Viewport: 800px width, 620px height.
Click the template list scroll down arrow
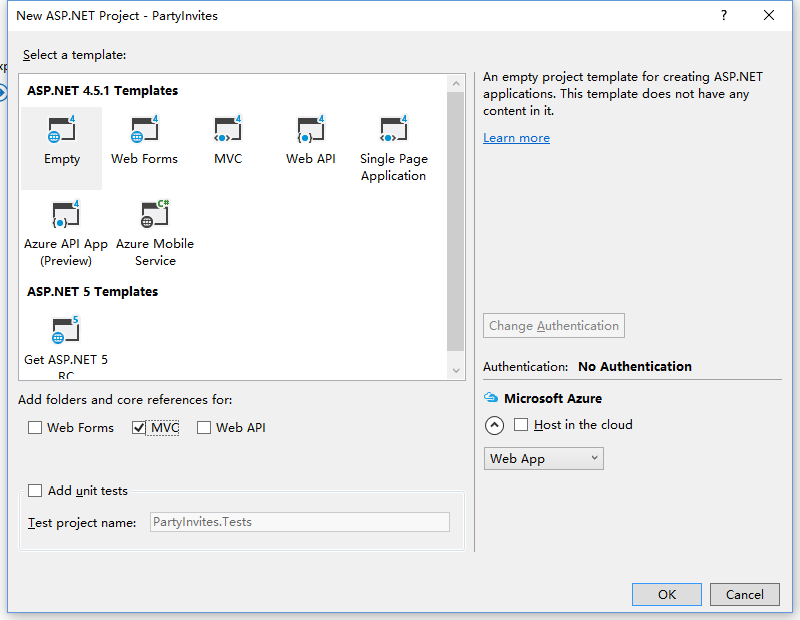(456, 370)
